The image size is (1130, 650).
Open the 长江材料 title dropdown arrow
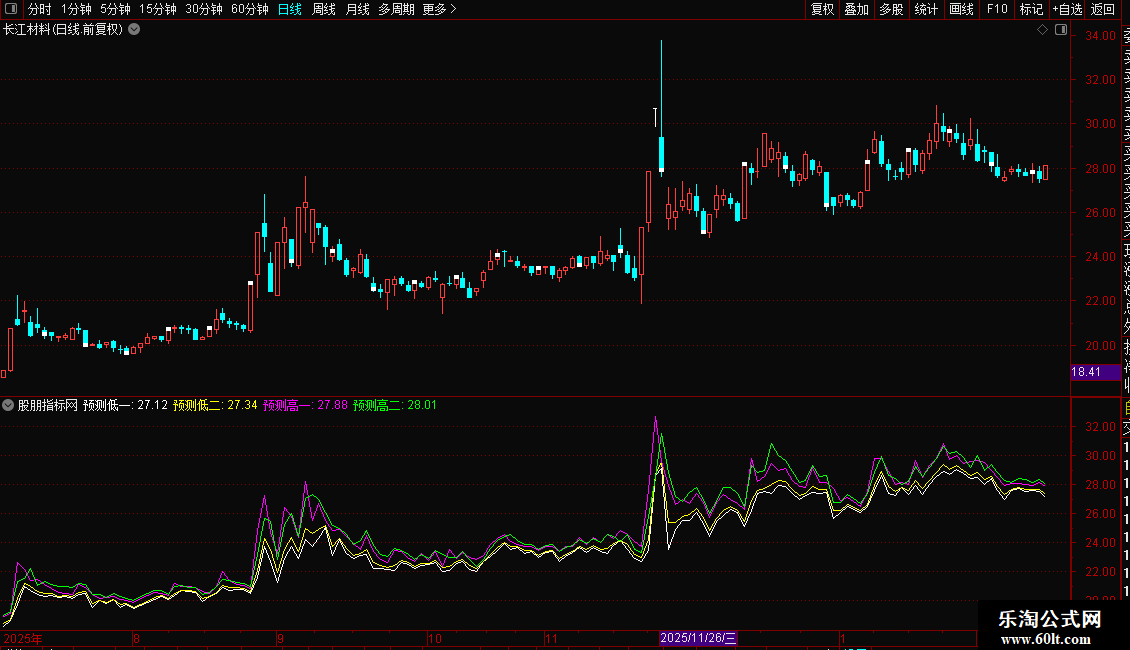point(134,30)
